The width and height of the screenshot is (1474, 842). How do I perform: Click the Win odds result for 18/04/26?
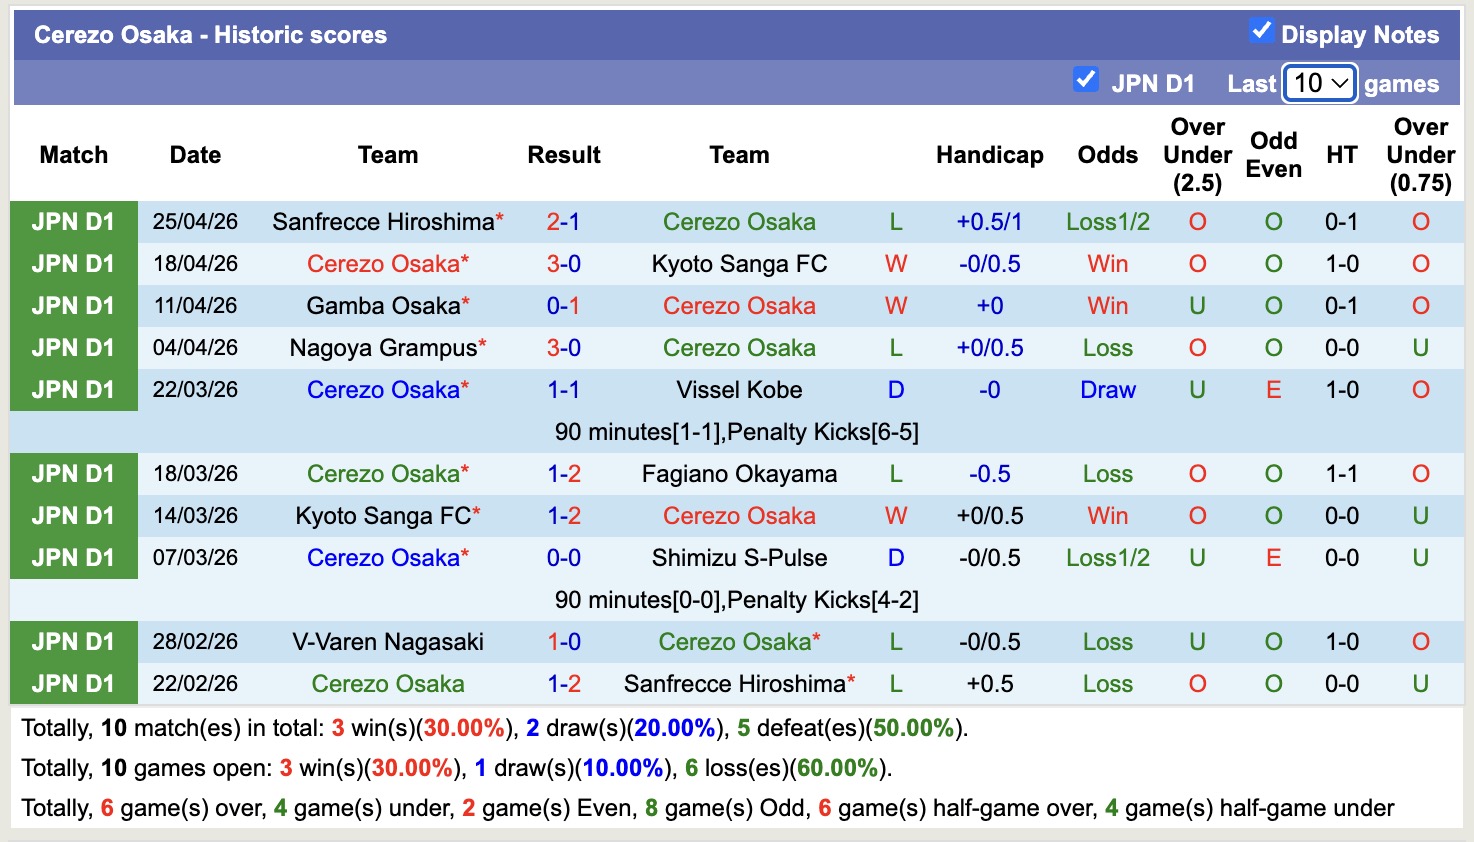pos(1107,263)
